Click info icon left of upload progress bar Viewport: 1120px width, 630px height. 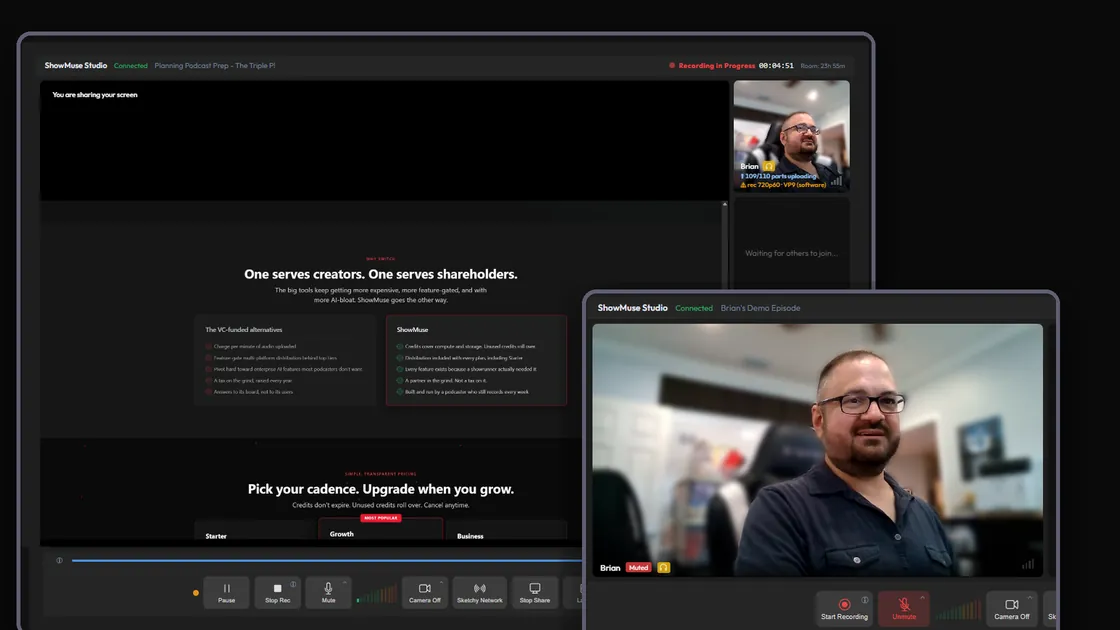[59, 561]
